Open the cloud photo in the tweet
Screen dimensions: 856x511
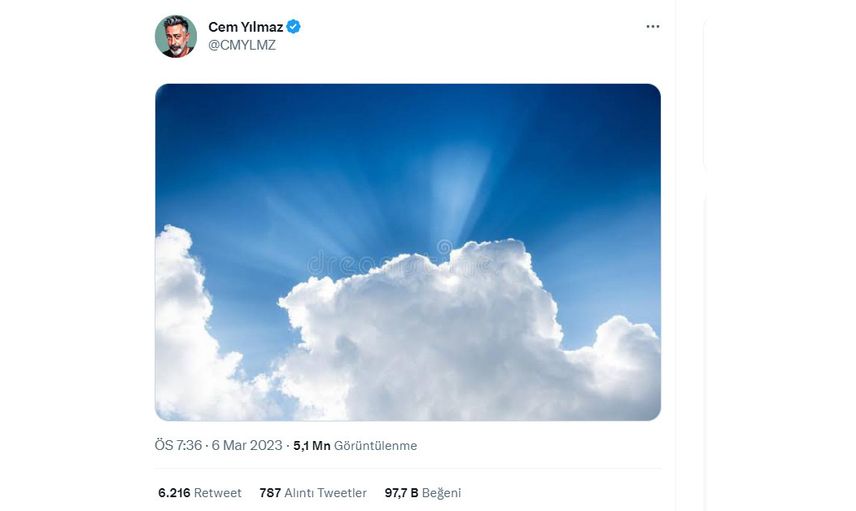click(x=408, y=252)
